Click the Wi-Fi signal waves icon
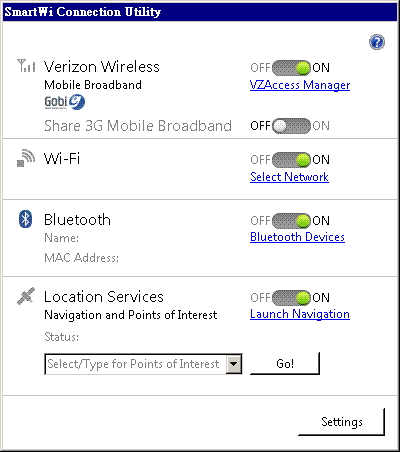 coord(26,158)
